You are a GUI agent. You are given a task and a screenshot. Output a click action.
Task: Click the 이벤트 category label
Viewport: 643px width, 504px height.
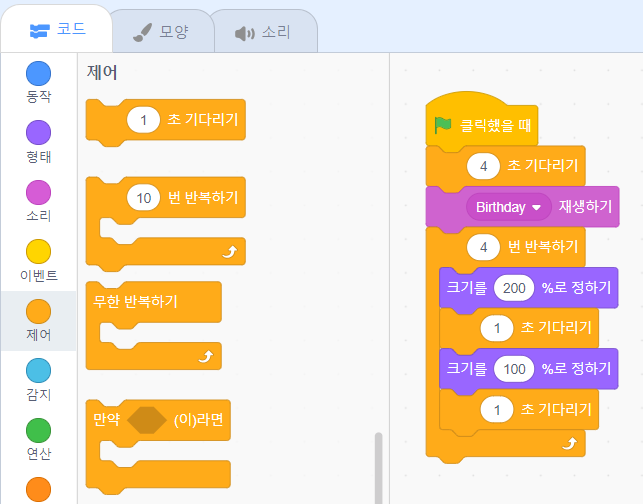[39, 275]
